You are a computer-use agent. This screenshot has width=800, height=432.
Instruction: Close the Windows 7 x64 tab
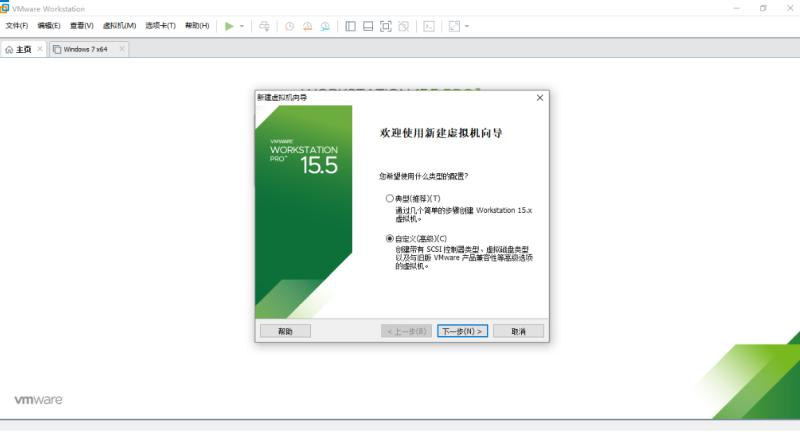click(121, 49)
